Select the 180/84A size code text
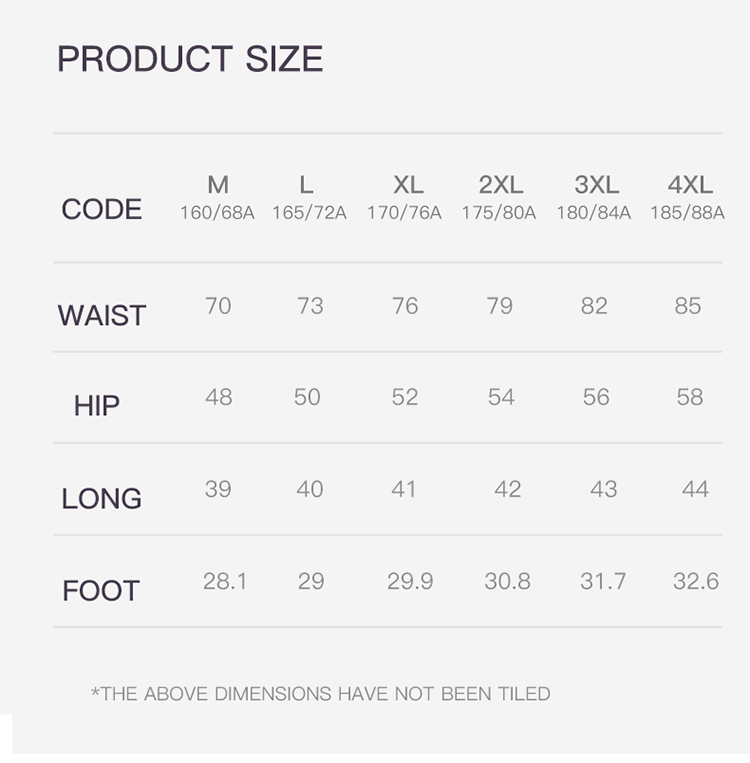The height and width of the screenshot is (763, 750). tap(594, 213)
